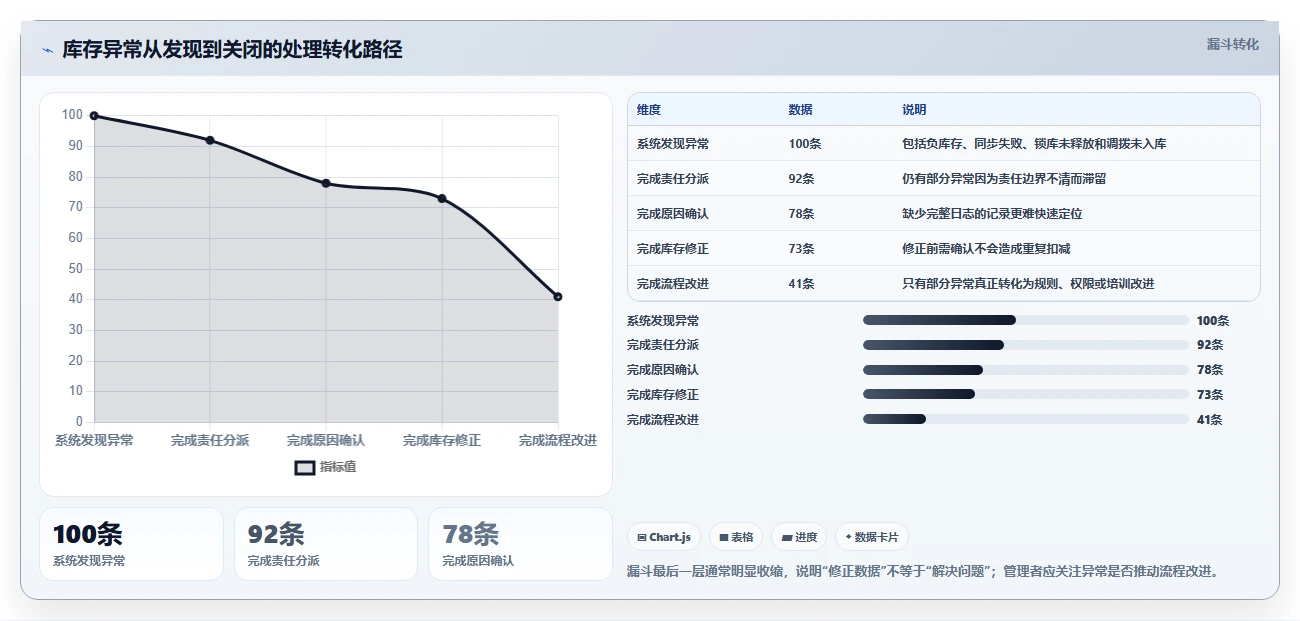
Task: Click the 完成原因确认 label in progress list
Action: pos(663,370)
